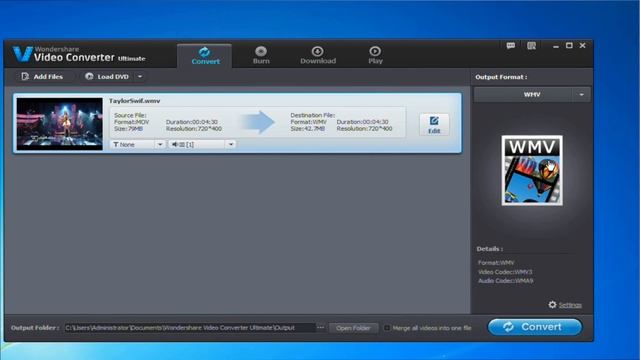The image size is (640, 360).
Task: Browse output folder with ellipsis button
Action: click(320, 327)
